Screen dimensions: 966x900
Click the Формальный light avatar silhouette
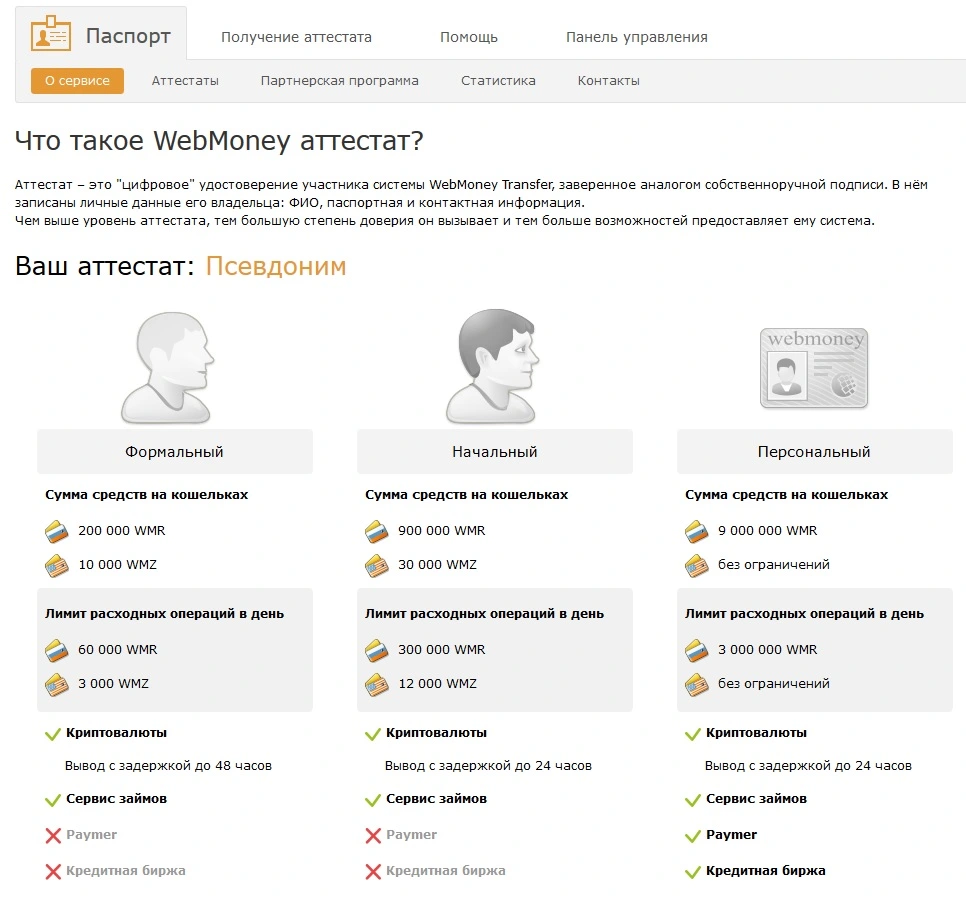click(167, 368)
